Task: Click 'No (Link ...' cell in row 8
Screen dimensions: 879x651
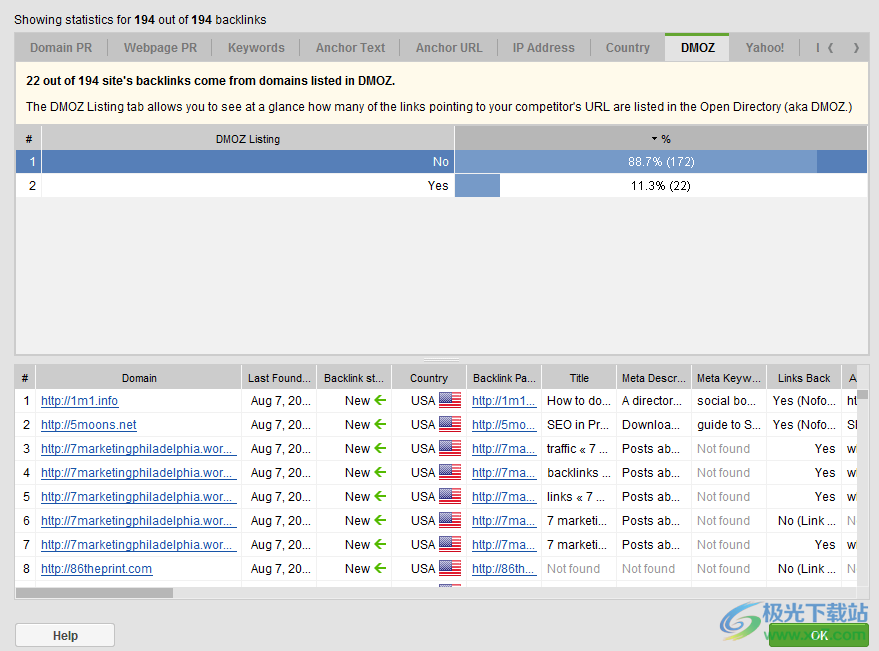Action: coord(804,569)
